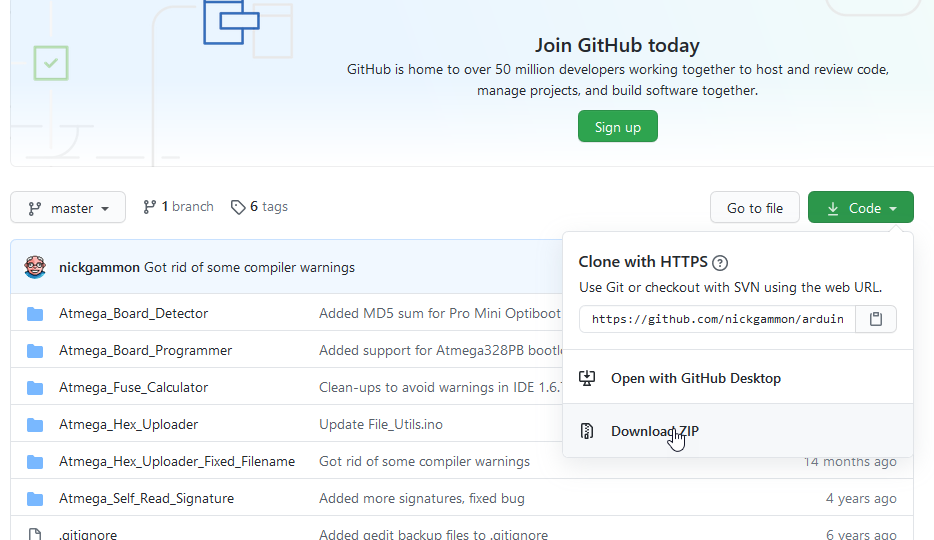Open commit 'Got rid of some compiler warnings' in header

pos(249,267)
